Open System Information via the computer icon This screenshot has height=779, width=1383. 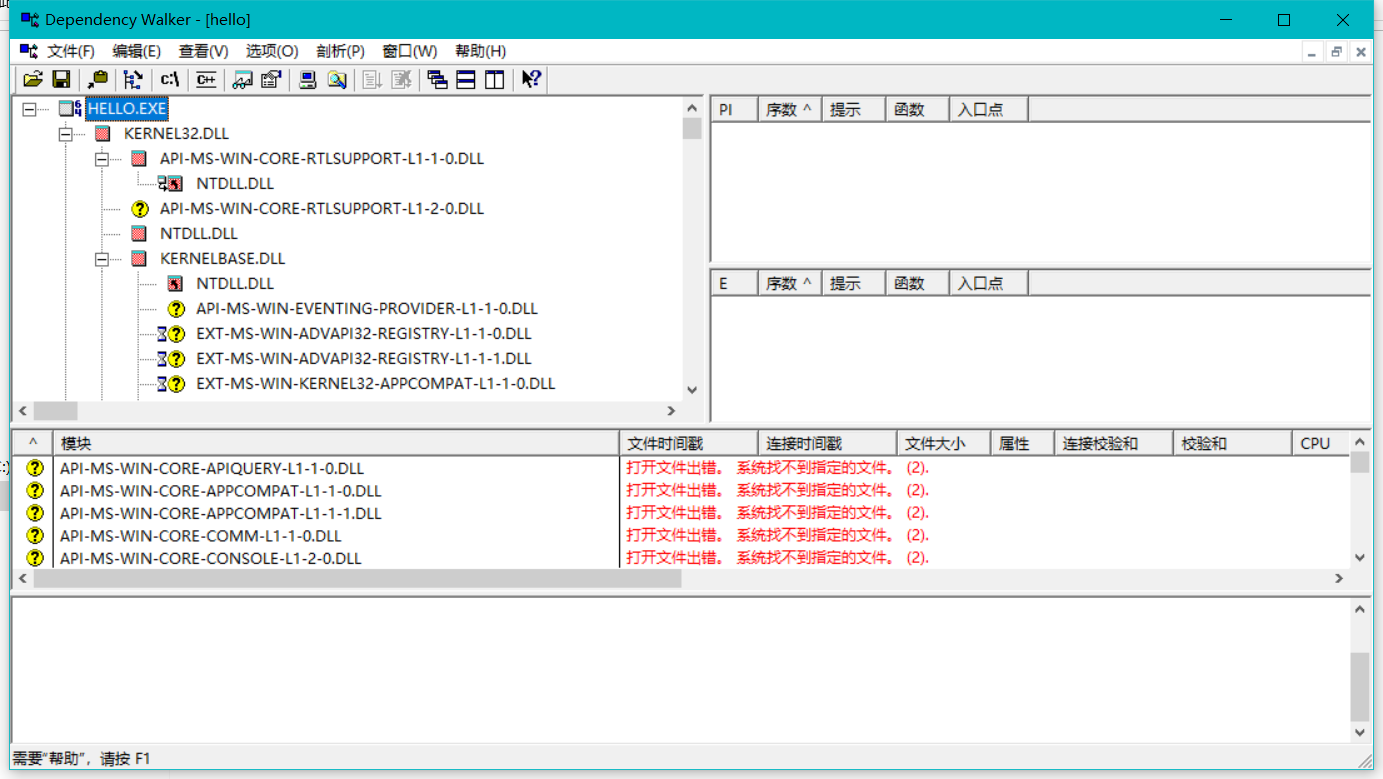pos(309,80)
